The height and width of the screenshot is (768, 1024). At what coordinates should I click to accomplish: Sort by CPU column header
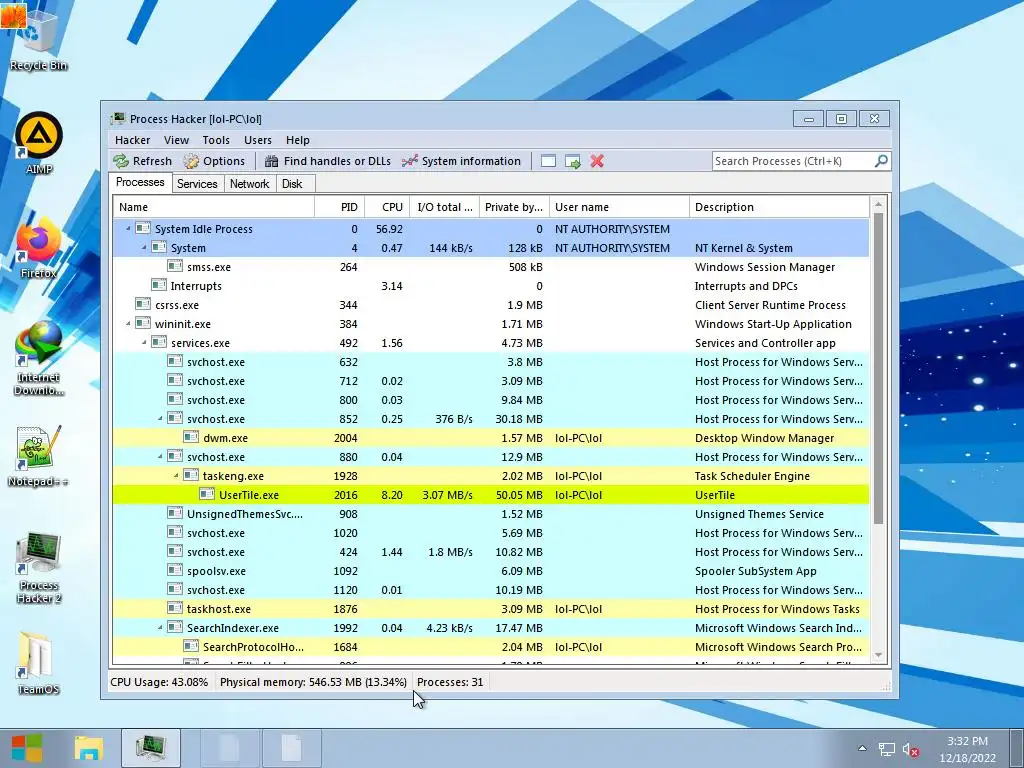click(388, 207)
